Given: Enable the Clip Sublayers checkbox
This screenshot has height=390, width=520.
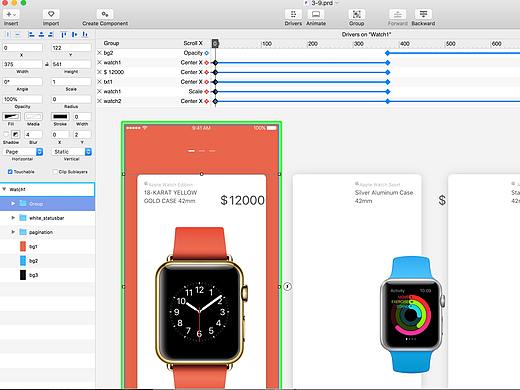Looking at the screenshot, I should [55, 172].
